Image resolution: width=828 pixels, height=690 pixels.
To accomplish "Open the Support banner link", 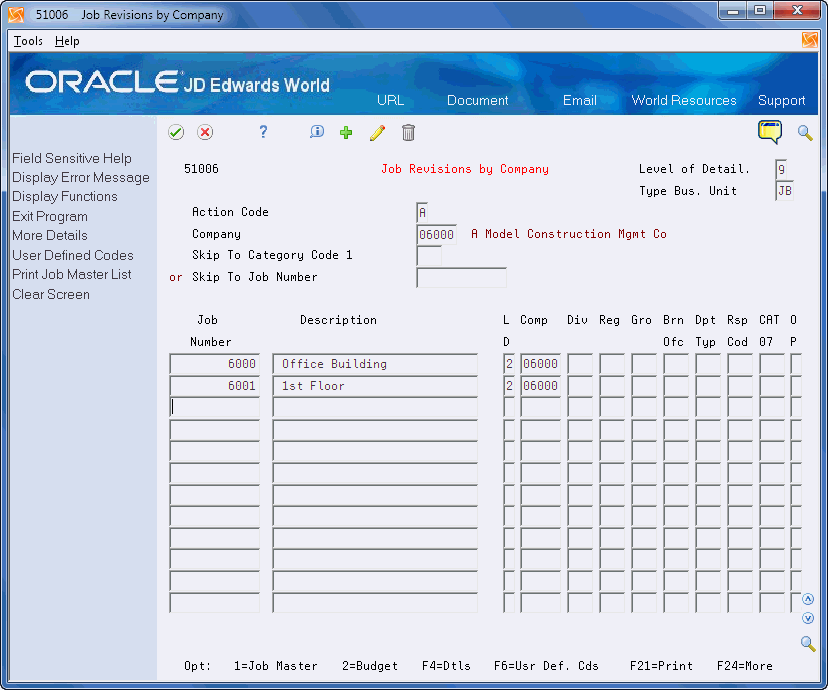I will (782, 100).
